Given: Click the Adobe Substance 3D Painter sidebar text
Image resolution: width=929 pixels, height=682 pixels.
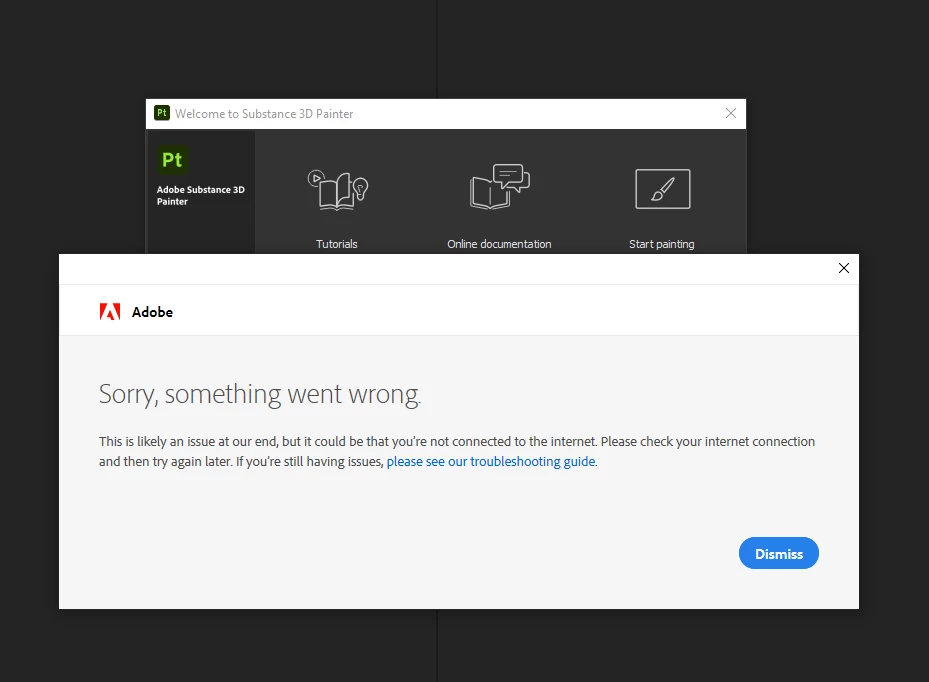Looking at the screenshot, I should tap(200, 196).
